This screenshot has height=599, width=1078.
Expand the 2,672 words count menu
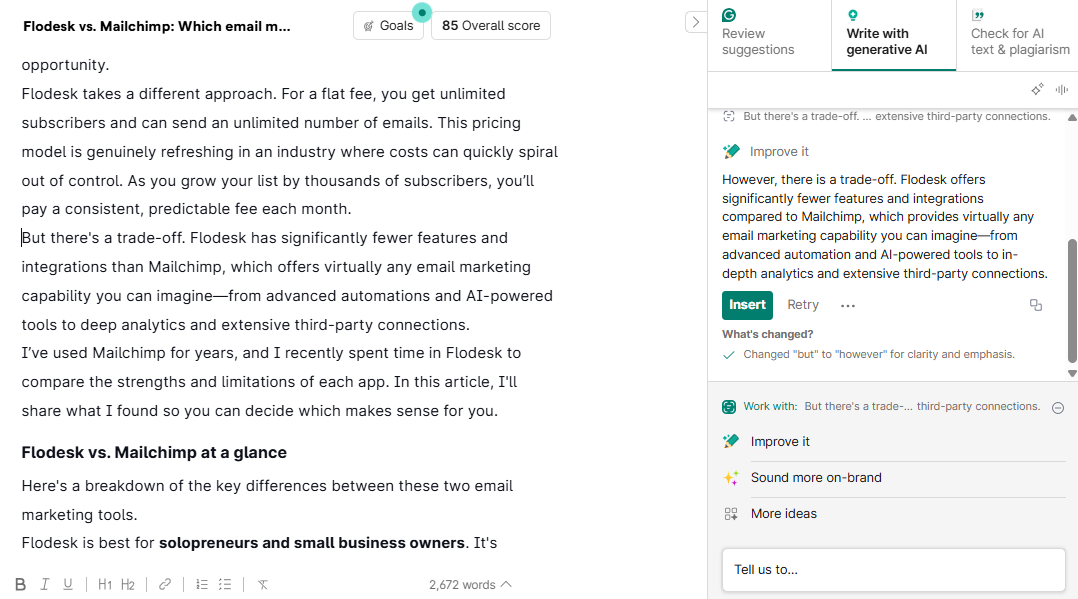click(470, 585)
